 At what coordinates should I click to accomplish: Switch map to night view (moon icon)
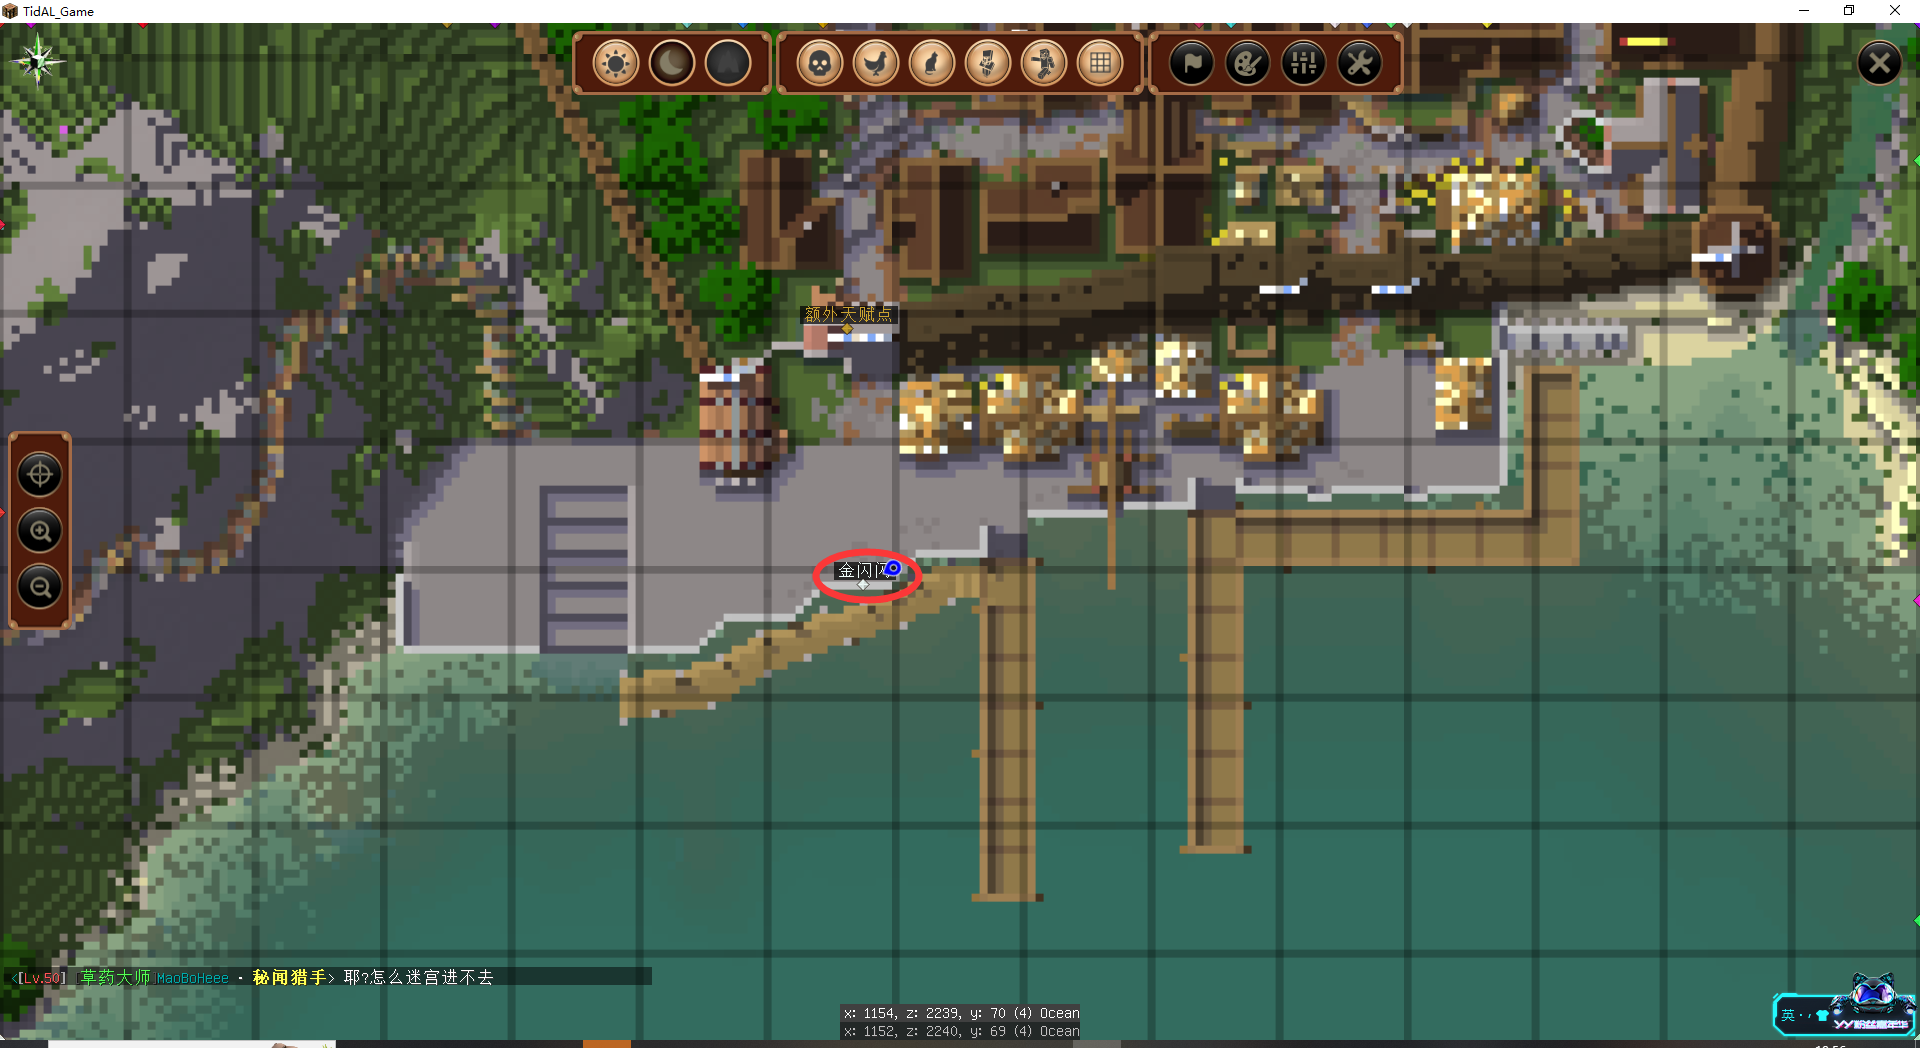[x=671, y=64]
